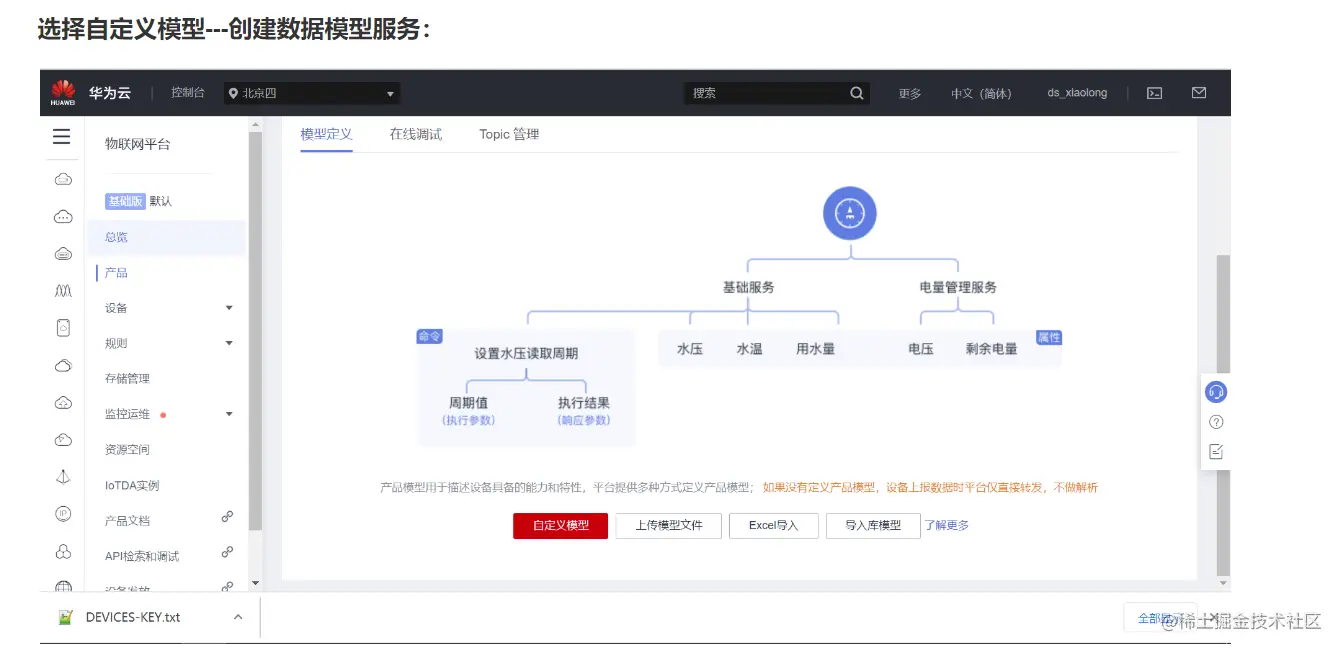Click the plain cloud outline rail icon
The width and height of the screenshot is (1341, 651).
point(63,366)
